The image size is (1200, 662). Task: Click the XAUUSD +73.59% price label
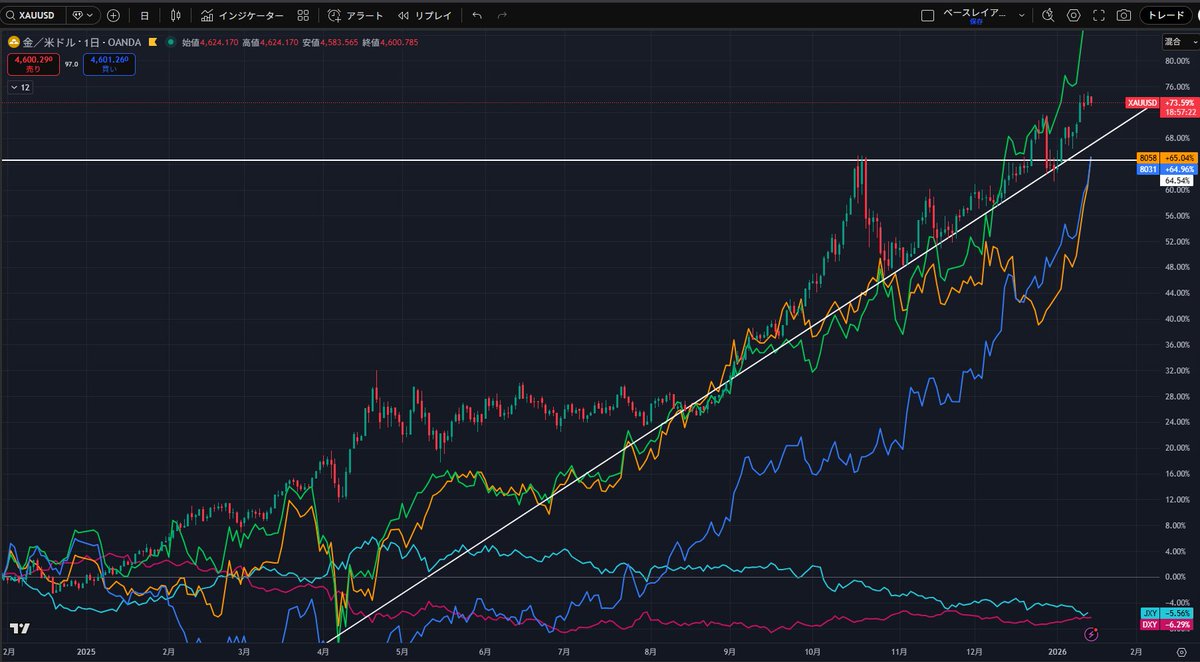point(1161,103)
